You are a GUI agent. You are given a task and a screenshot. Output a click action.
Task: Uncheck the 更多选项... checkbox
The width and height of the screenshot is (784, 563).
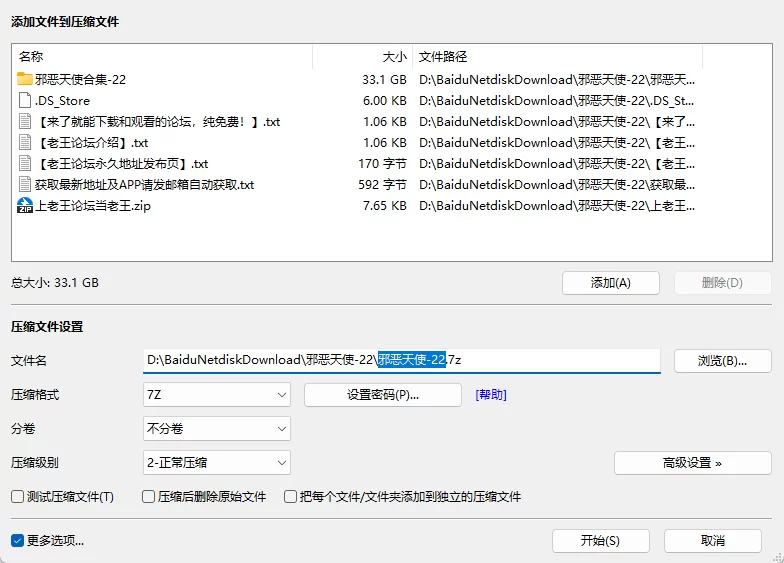point(18,540)
